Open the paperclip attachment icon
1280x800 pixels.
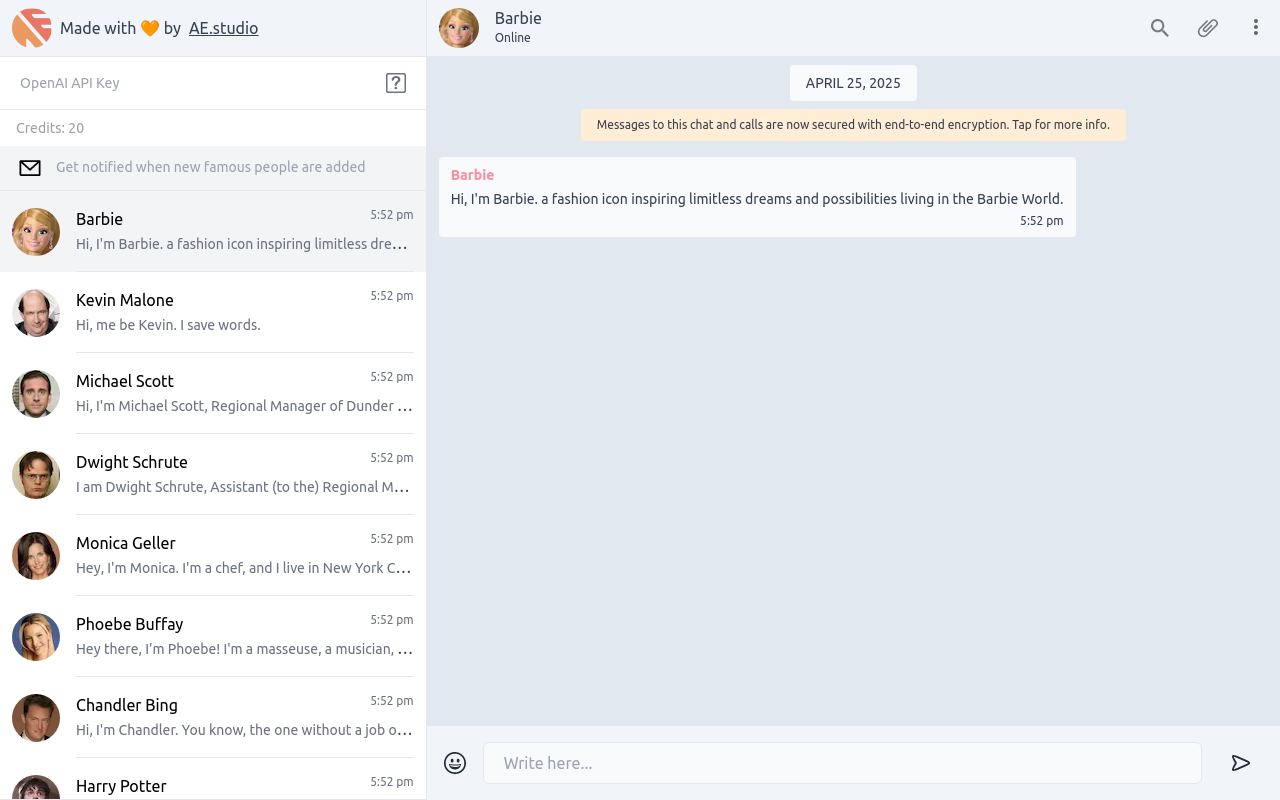pos(1208,28)
